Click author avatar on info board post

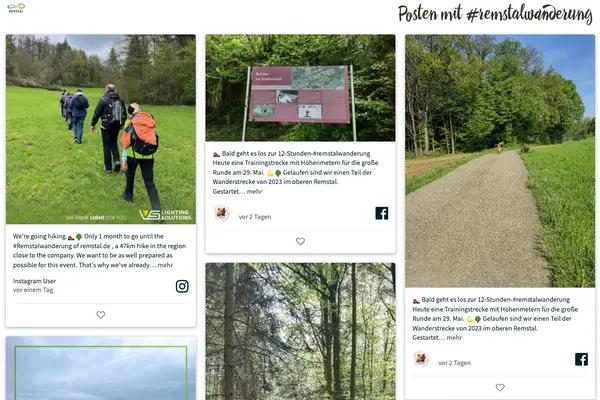(x=221, y=213)
